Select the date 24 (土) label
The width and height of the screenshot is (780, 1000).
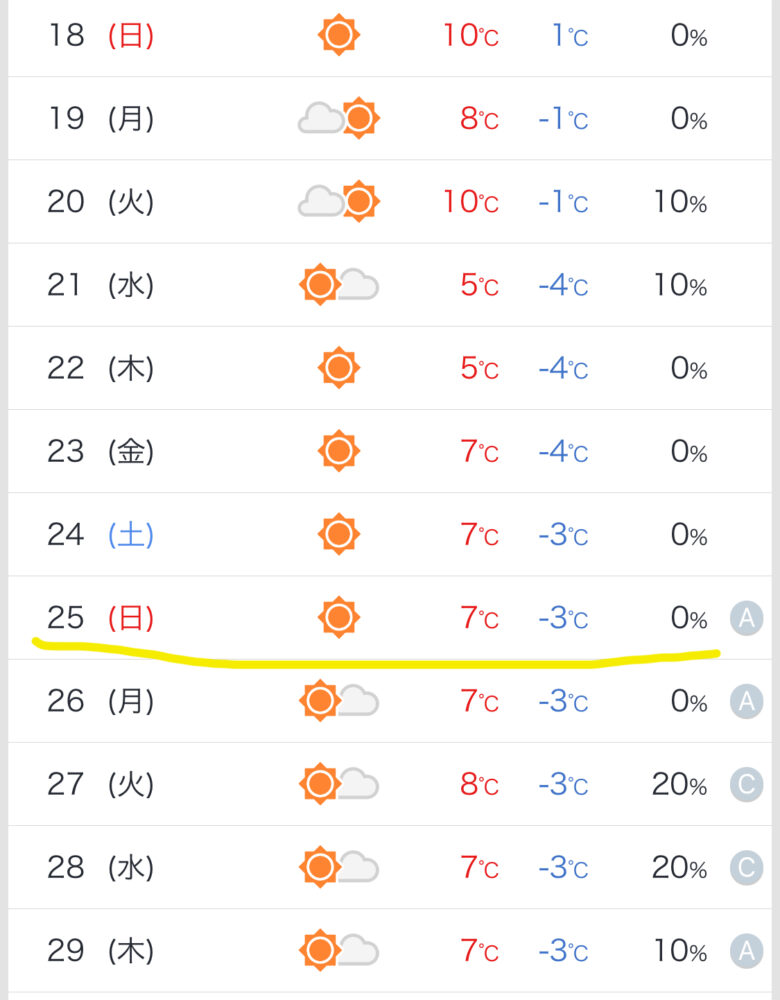(x=100, y=535)
